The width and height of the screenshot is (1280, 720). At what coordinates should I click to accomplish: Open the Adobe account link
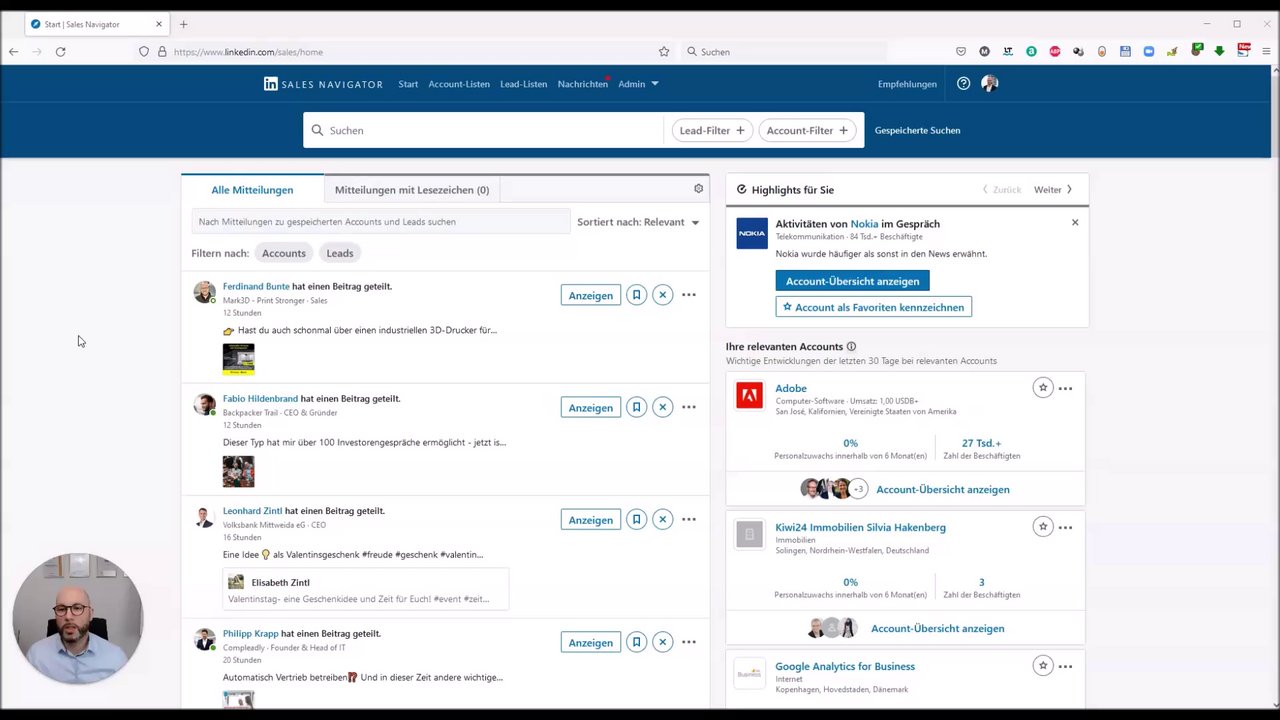(791, 388)
